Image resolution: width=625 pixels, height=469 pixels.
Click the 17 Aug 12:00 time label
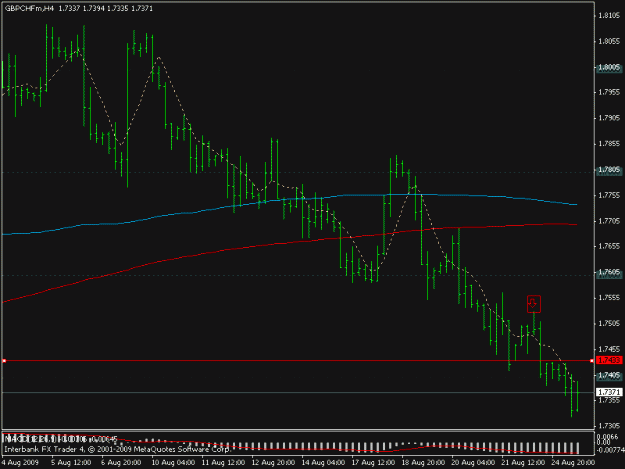coord(373,462)
